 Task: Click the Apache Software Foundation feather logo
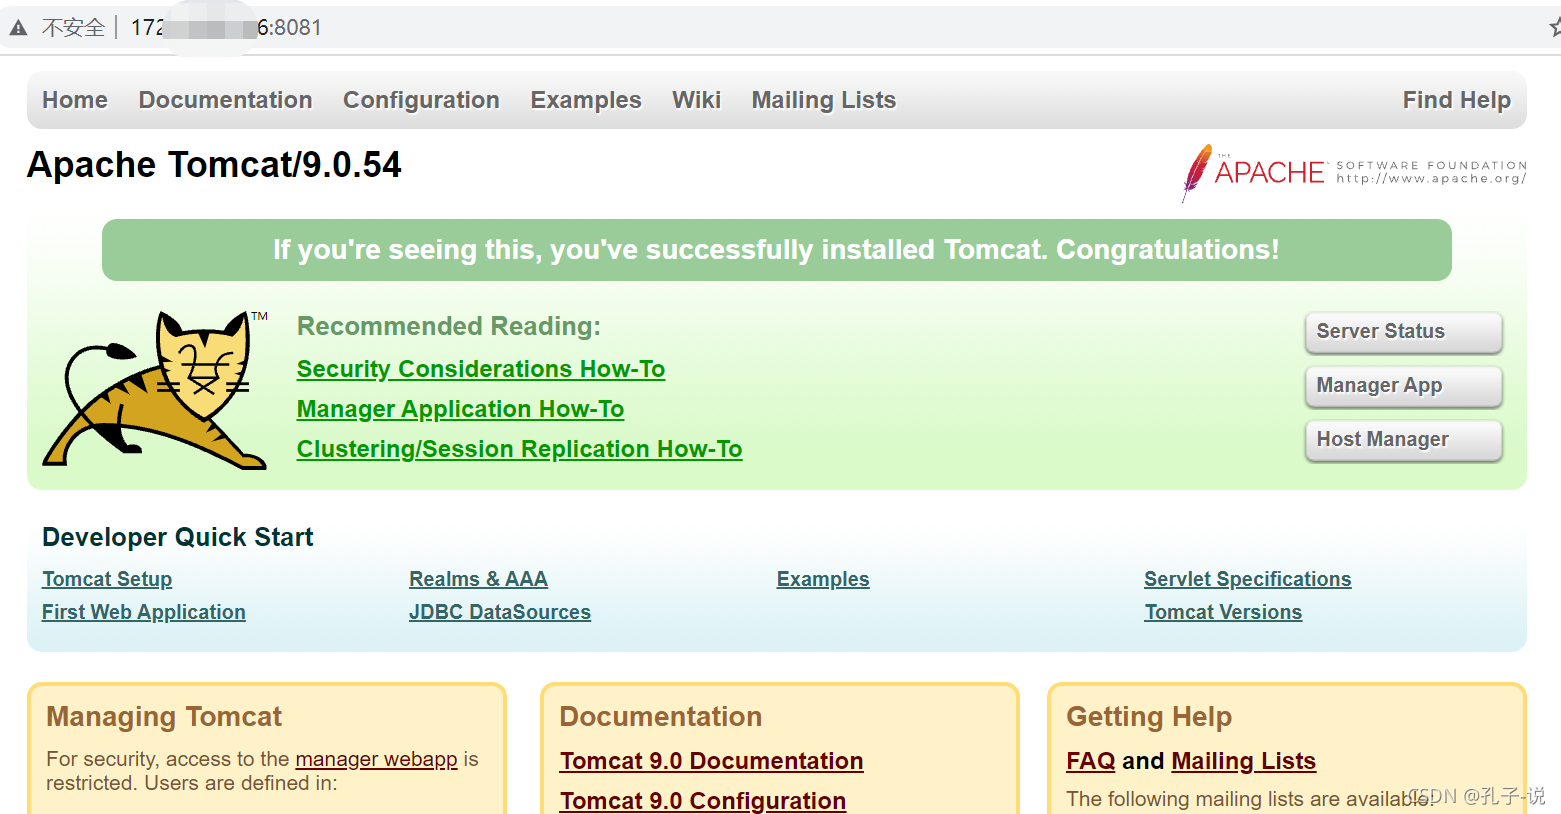(1354, 172)
